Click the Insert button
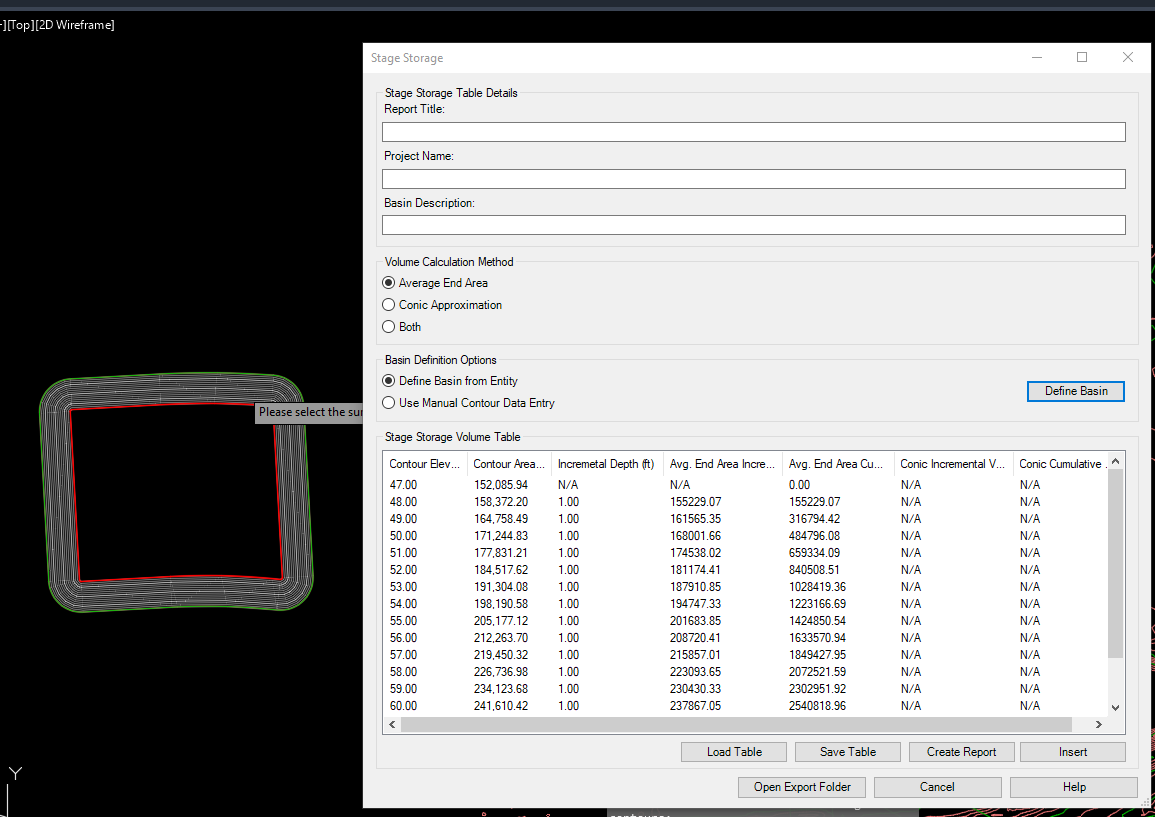 1072,751
